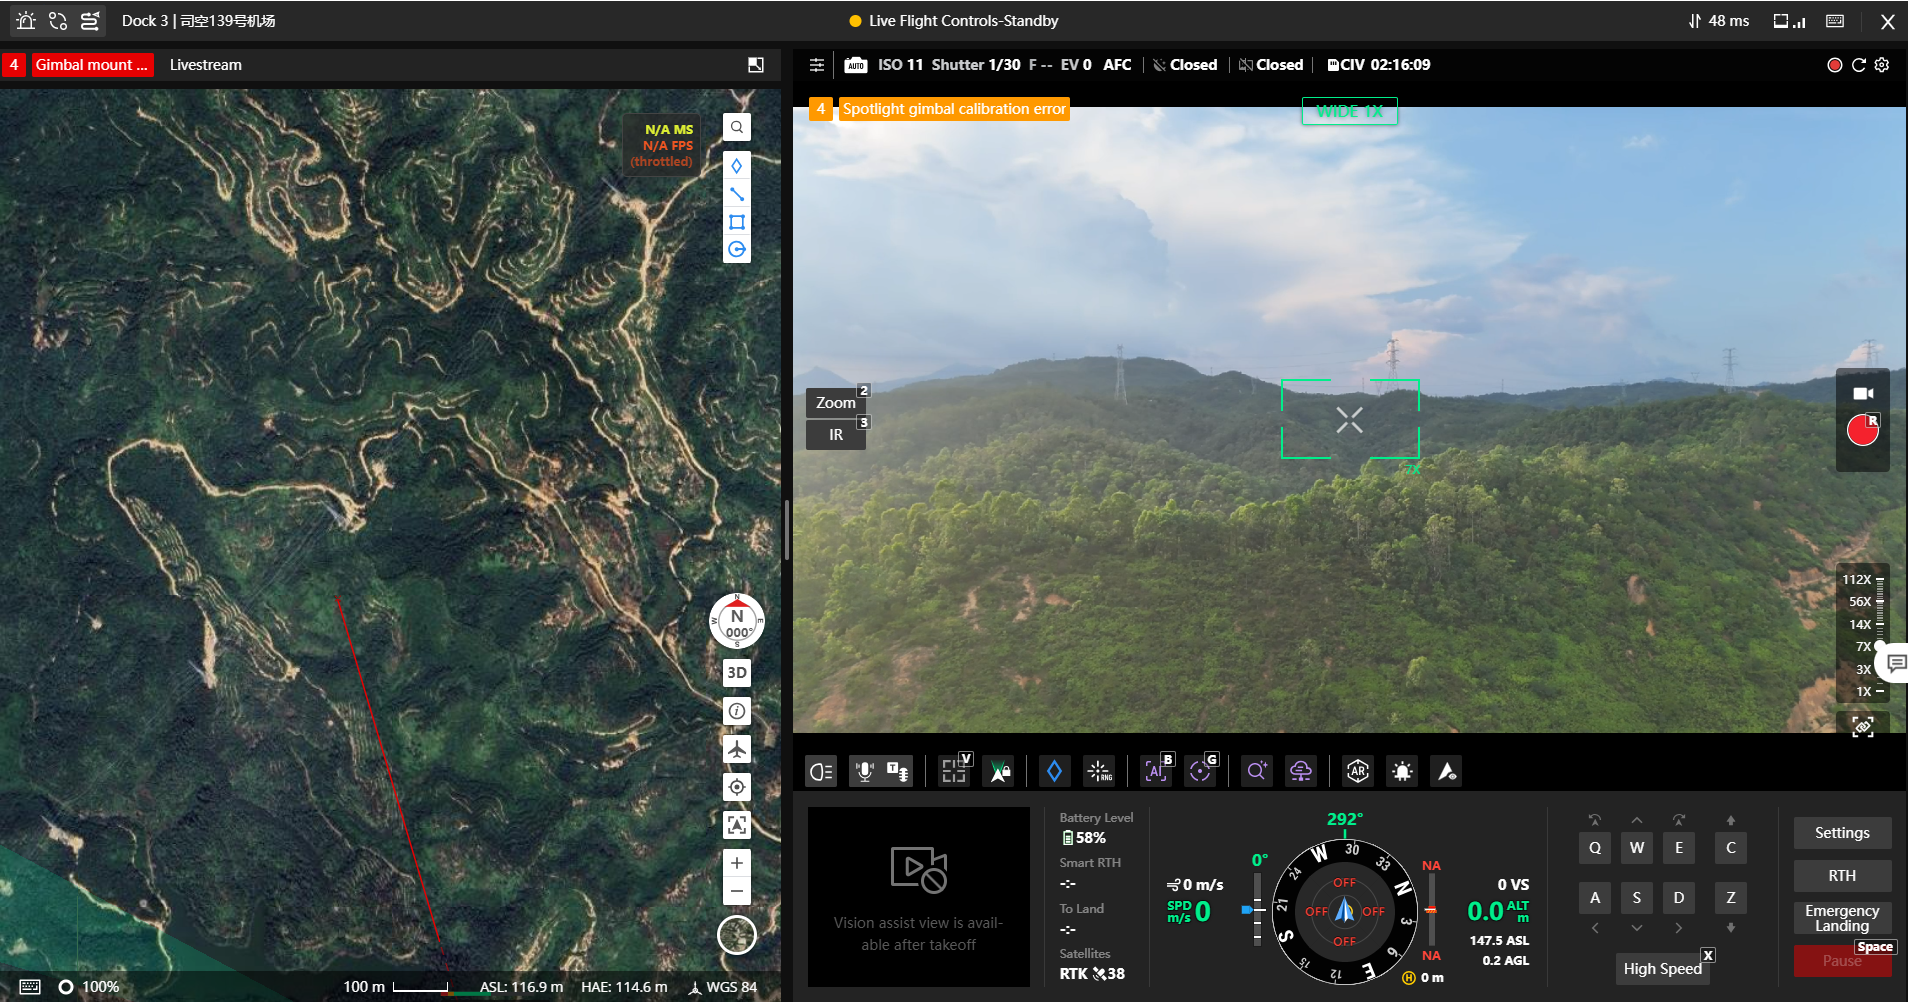Switch camera feed to IR mode

(x=835, y=433)
